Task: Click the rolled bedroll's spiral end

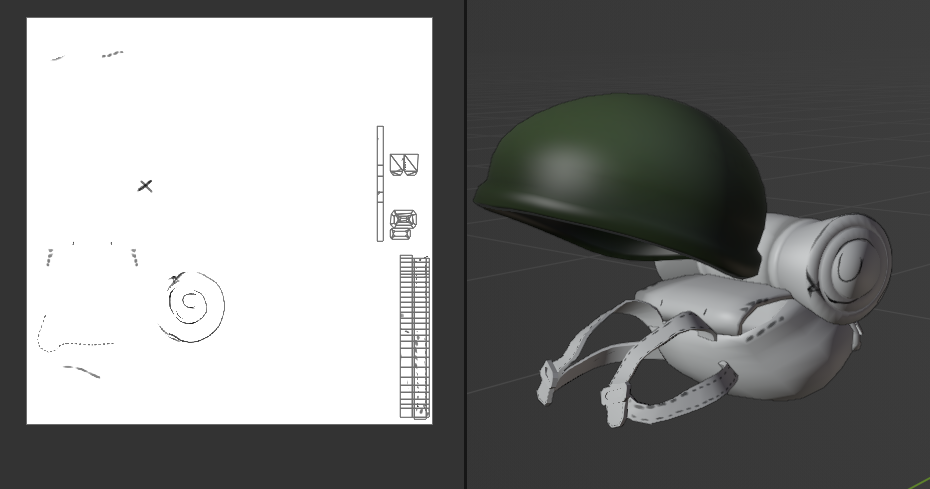Action: 850,265
